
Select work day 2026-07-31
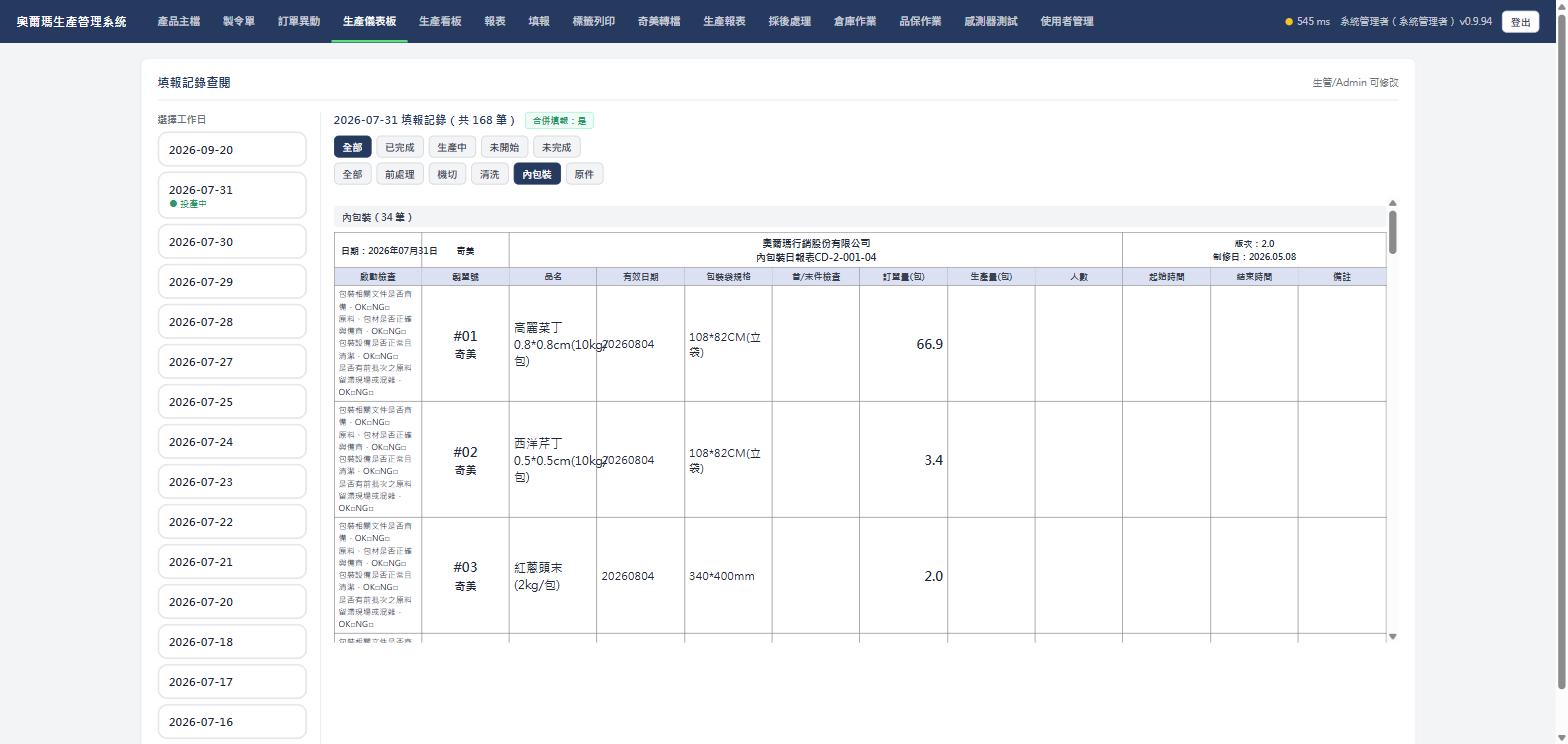click(232, 195)
